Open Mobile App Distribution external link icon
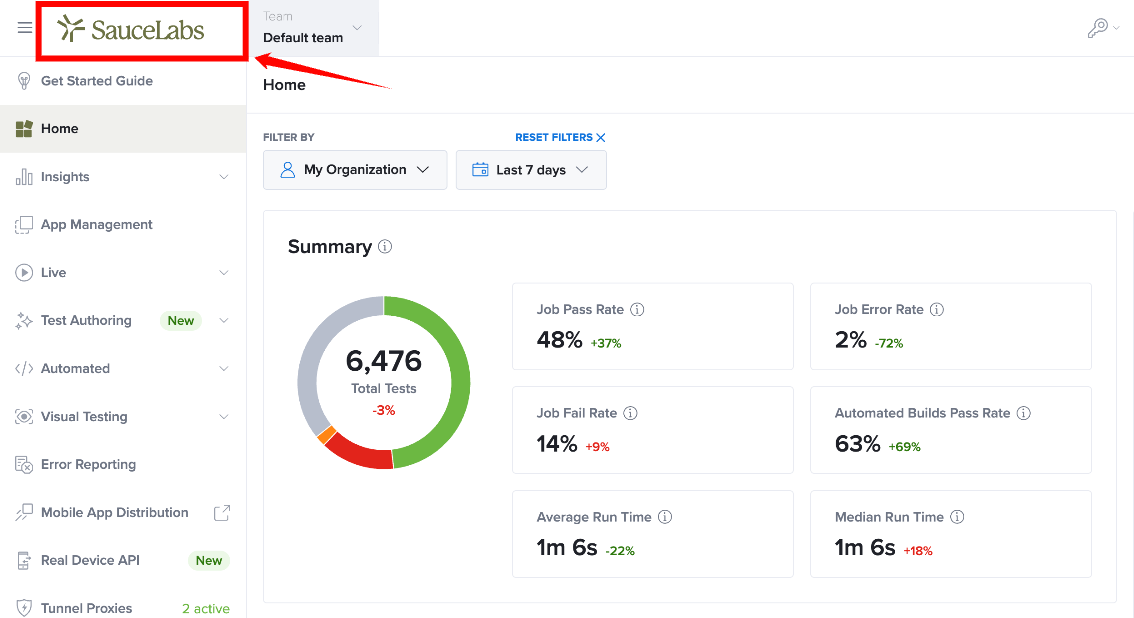 [x=222, y=512]
